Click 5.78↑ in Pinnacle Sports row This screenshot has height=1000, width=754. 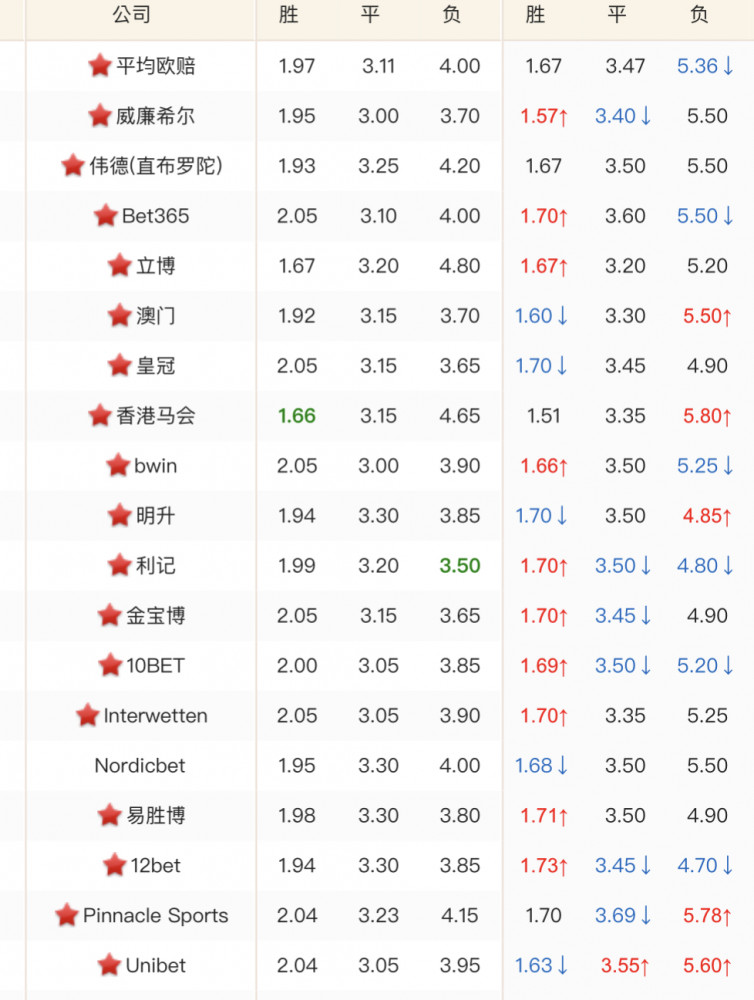pos(707,916)
